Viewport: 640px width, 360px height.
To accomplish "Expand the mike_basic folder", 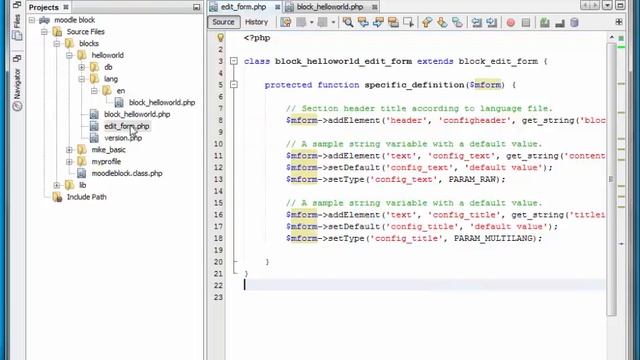I will [x=69, y=150].
